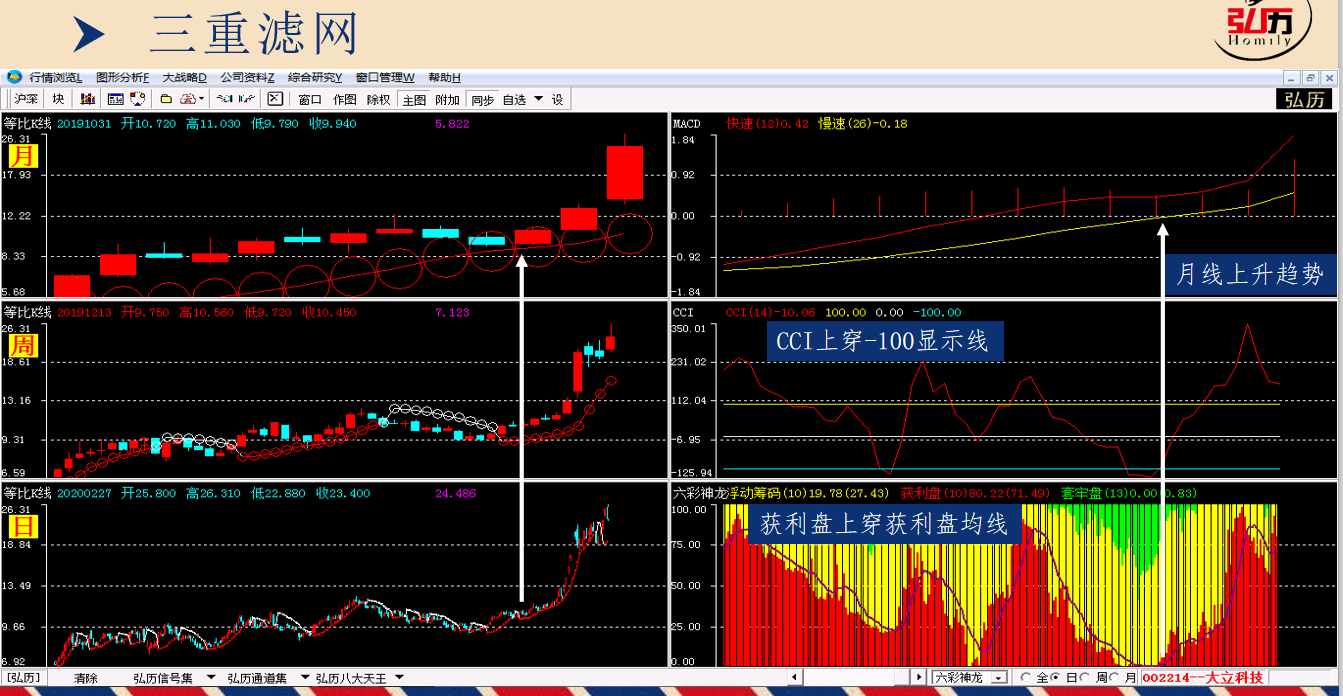
Task: Select the 周 weekly radio button
Action: (1087, 678)
